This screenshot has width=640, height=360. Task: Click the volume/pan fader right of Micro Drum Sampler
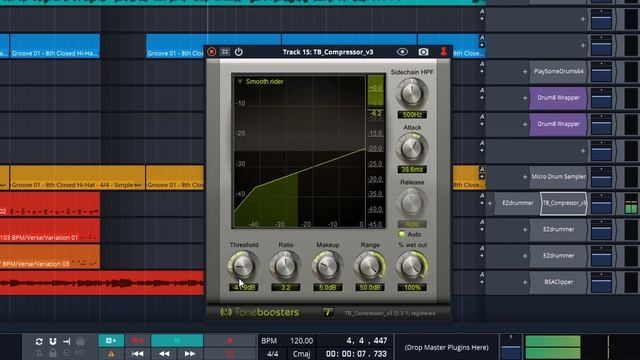[x=602, y=177]
